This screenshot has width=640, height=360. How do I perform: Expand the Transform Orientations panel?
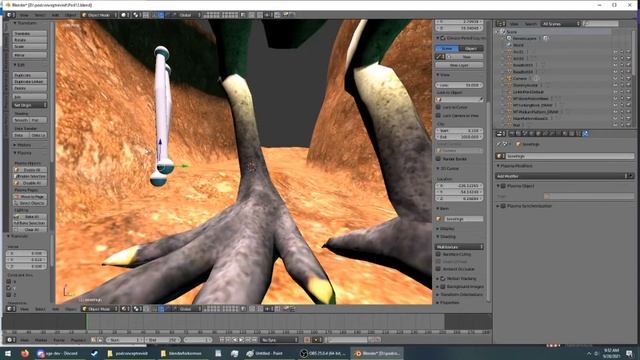point(460,295)
